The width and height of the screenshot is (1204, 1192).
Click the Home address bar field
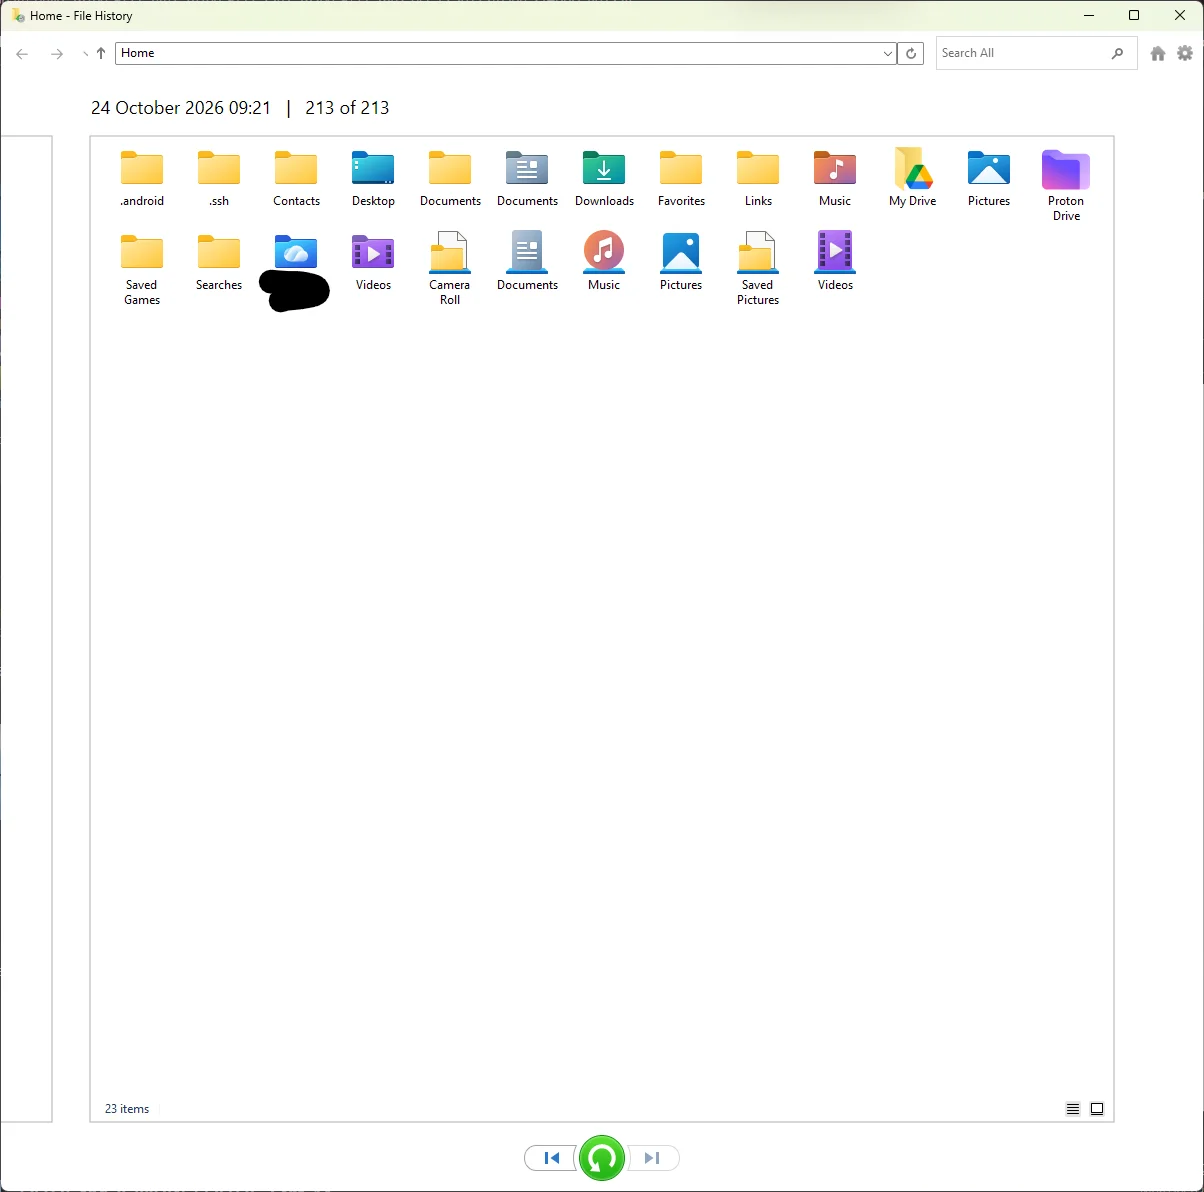[505, 54]
